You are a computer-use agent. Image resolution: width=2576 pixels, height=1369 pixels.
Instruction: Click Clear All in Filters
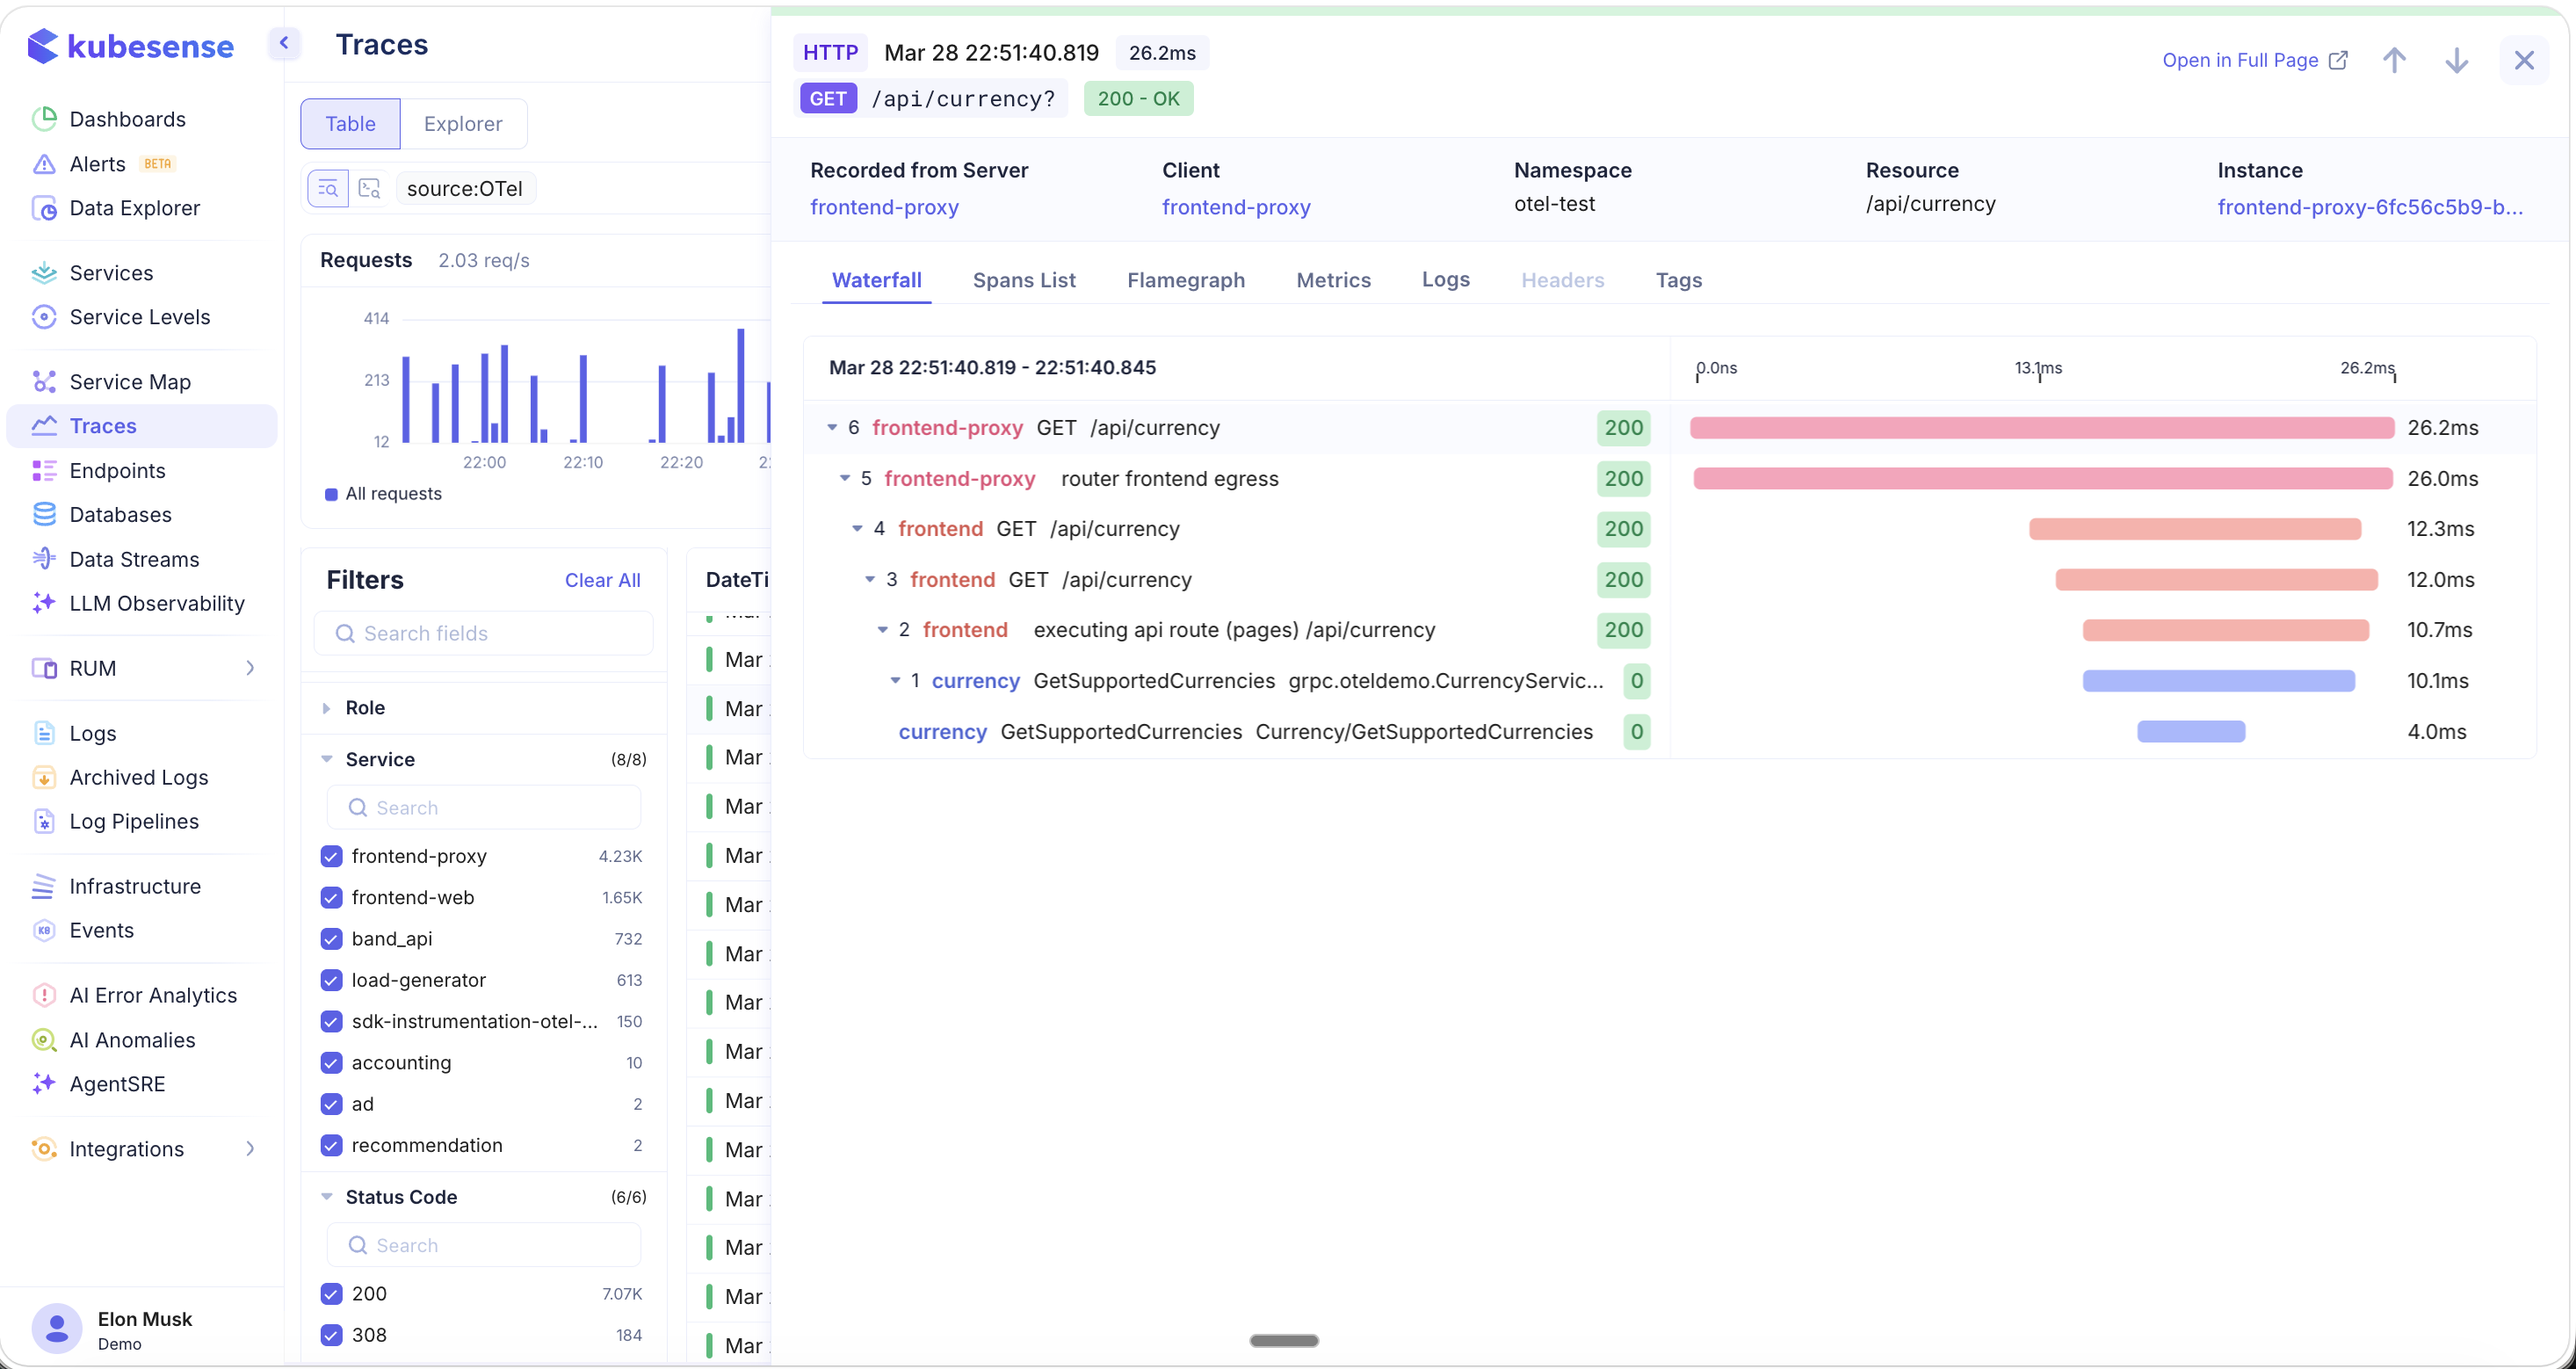click(602, 580)
